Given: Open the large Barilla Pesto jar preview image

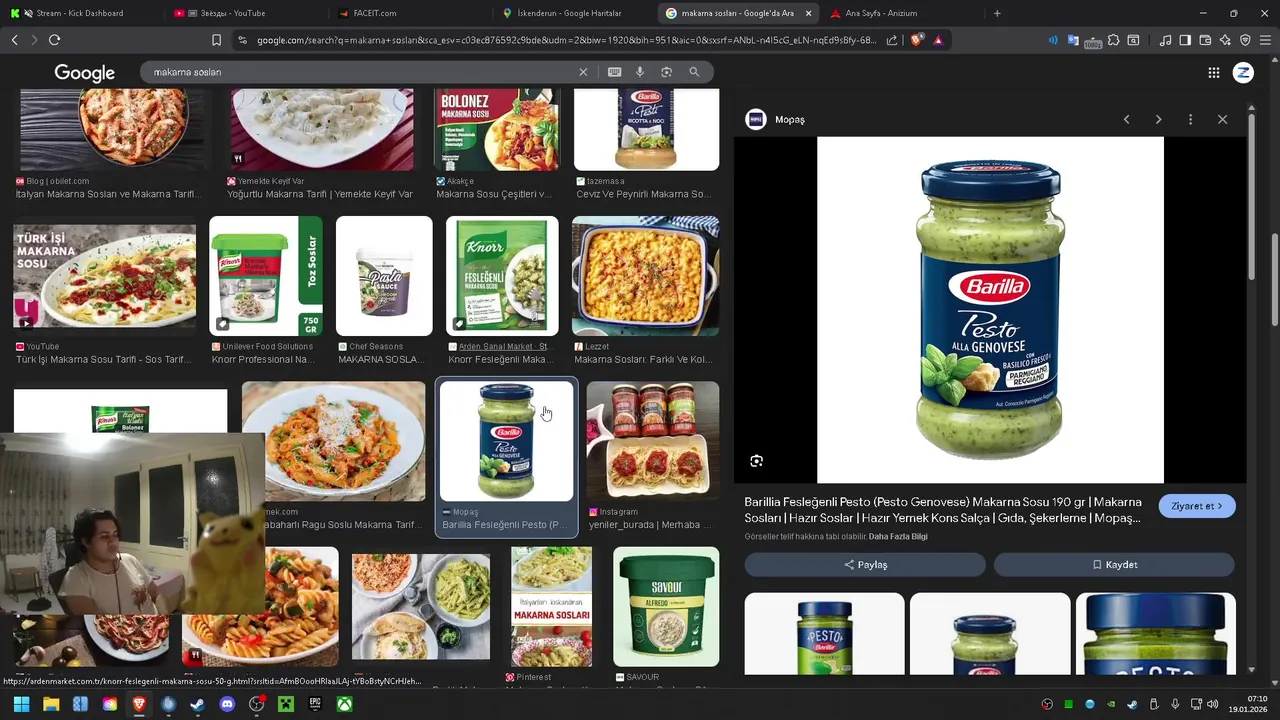Looking at the screenshot, I should click(990, 310).
